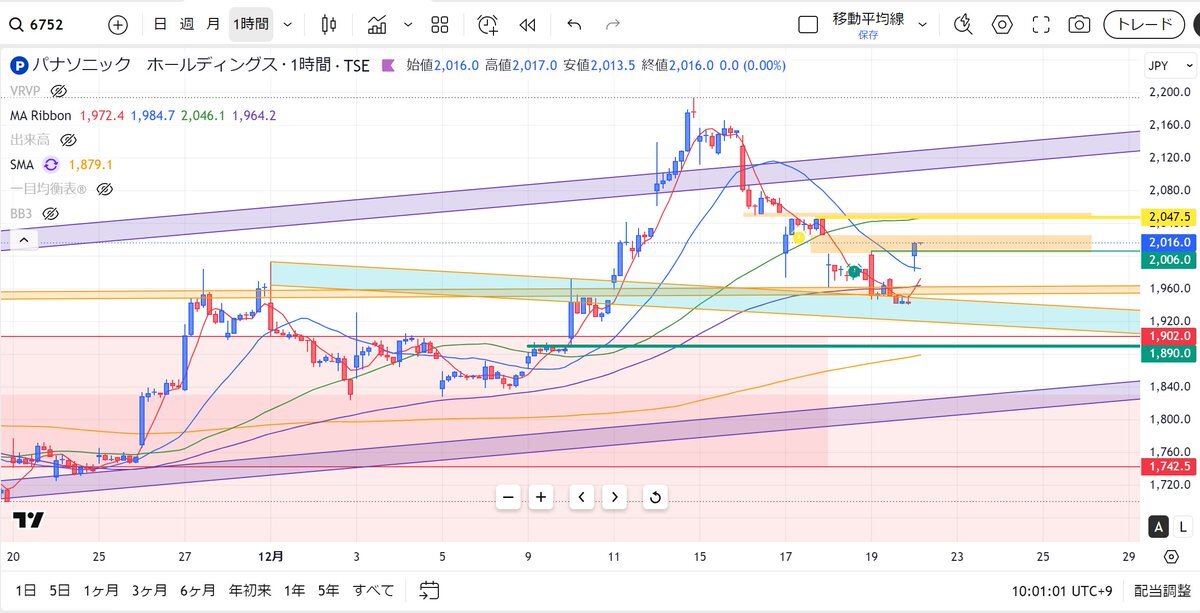
Task: Create an alert with the alarm icon
Action: (x=487, y=24)
